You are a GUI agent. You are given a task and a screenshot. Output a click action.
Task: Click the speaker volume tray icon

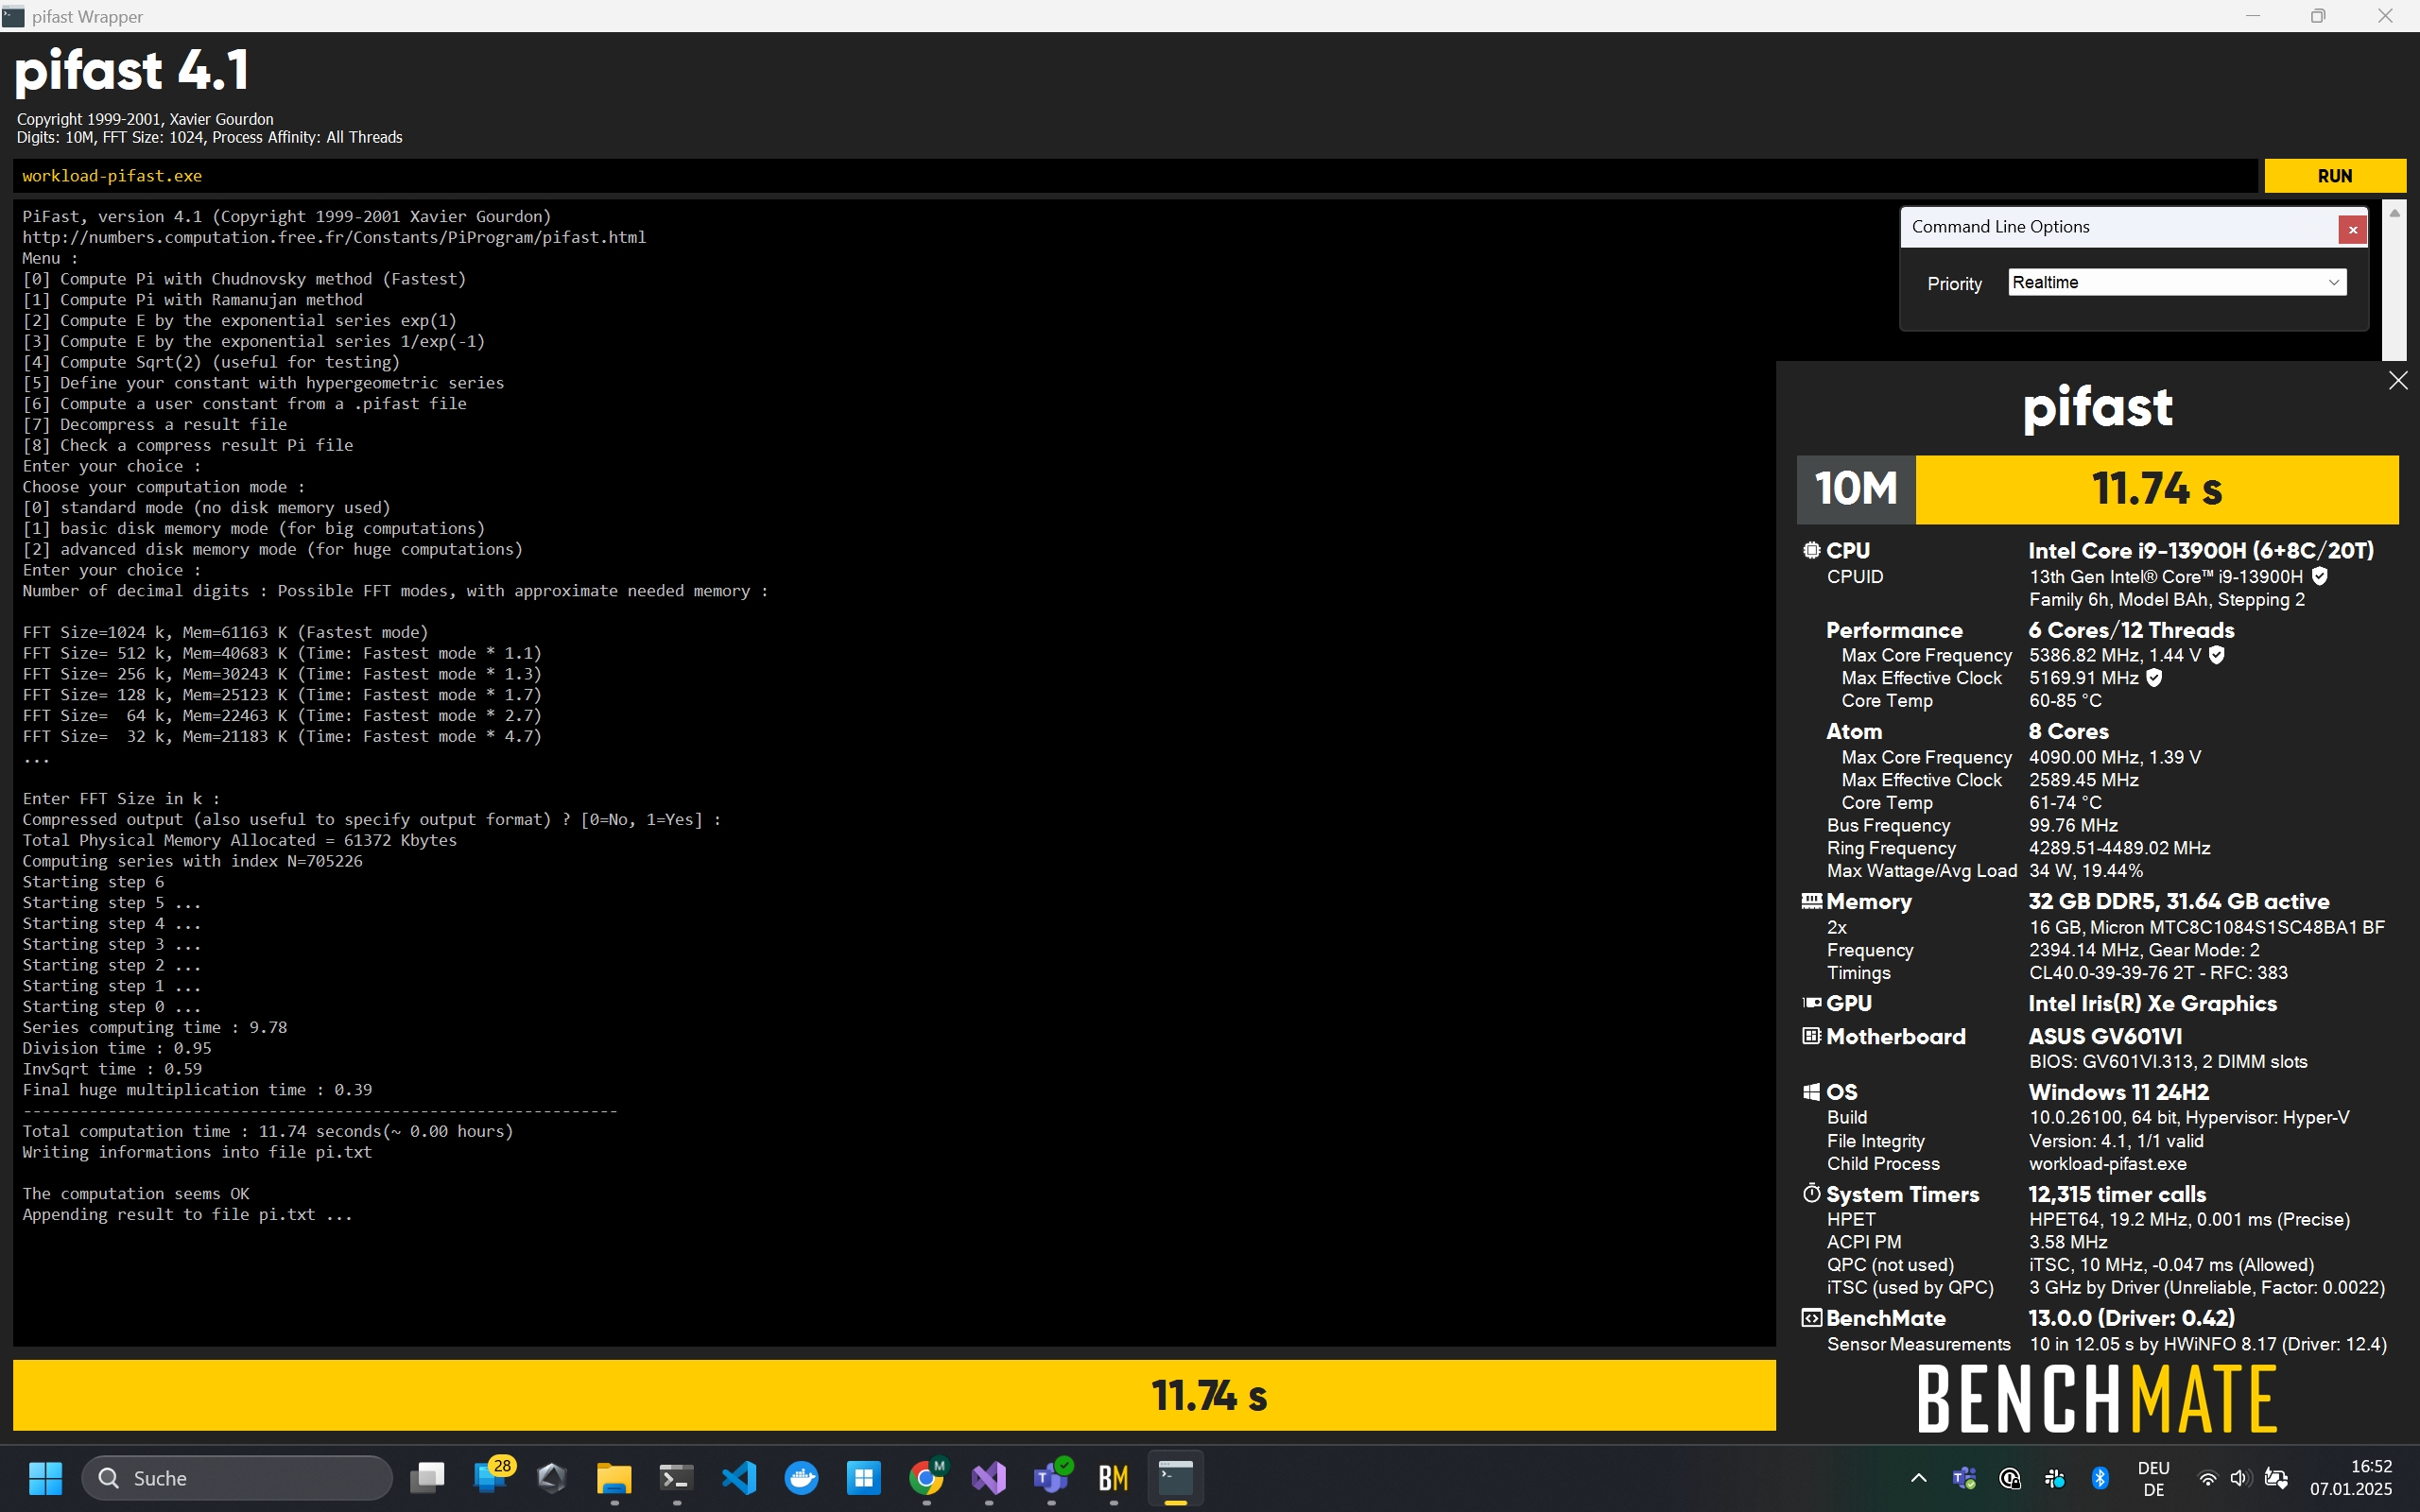(x=2240, y=1478)
